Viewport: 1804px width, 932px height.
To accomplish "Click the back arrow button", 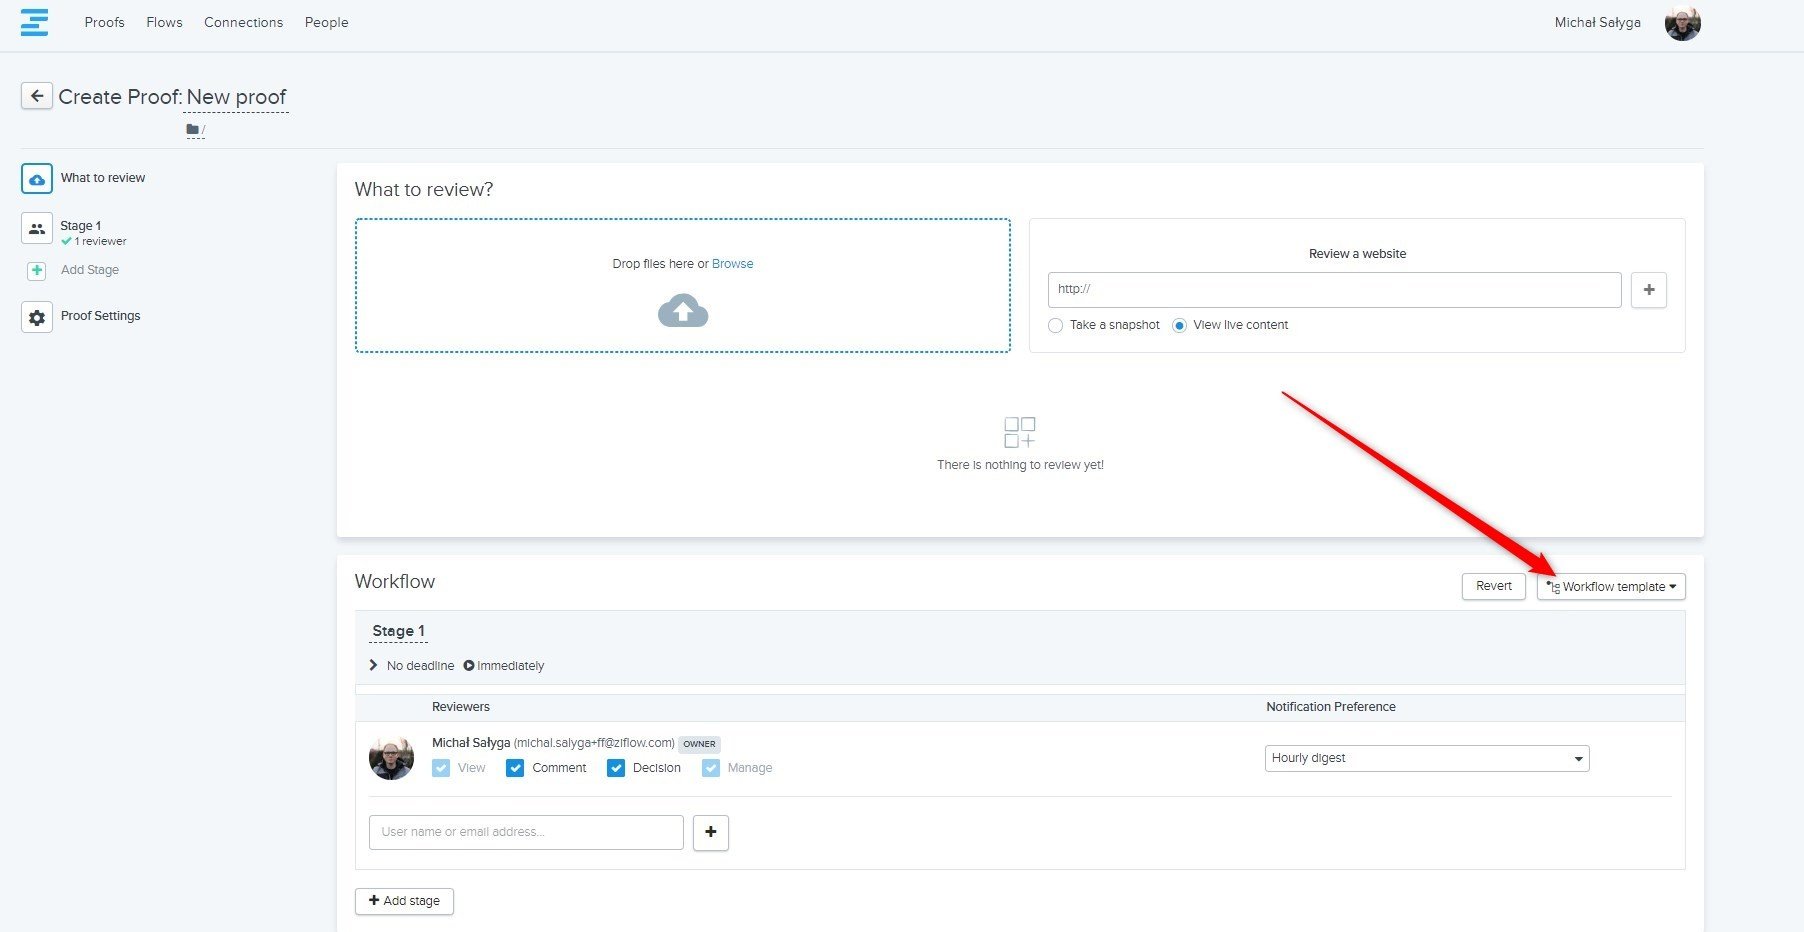I will tap(37, 96).
